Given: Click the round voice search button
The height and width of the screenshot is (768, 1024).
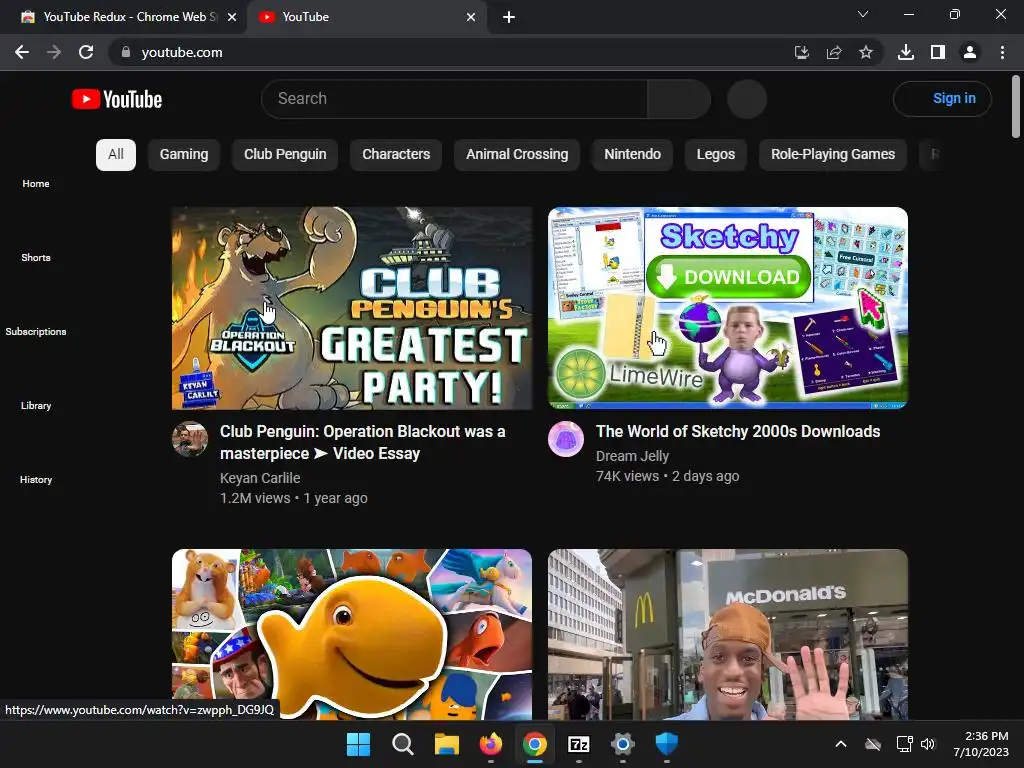Looking at the screenshot, I should 746,99.
